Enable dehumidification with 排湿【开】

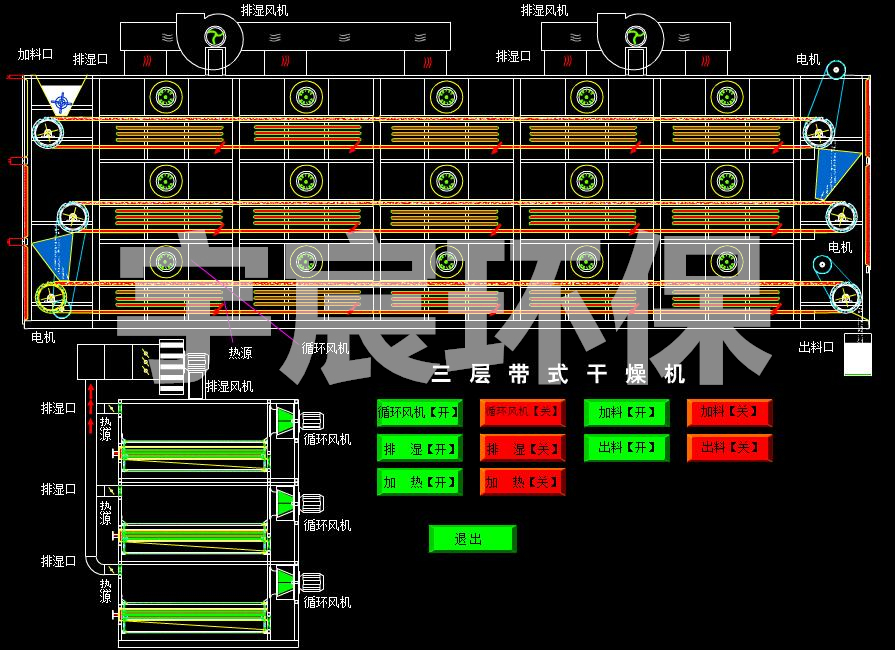pyautogui.click(x=419, y=448)
